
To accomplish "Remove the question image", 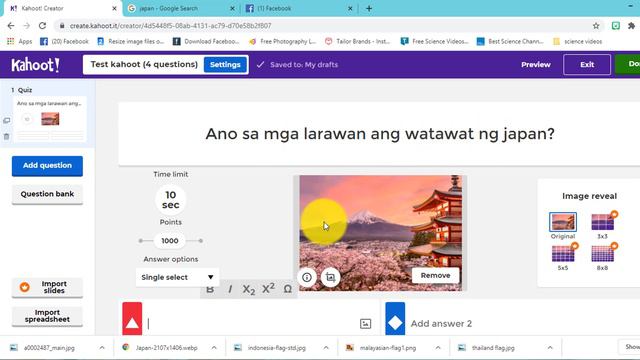I will (436, 276).
